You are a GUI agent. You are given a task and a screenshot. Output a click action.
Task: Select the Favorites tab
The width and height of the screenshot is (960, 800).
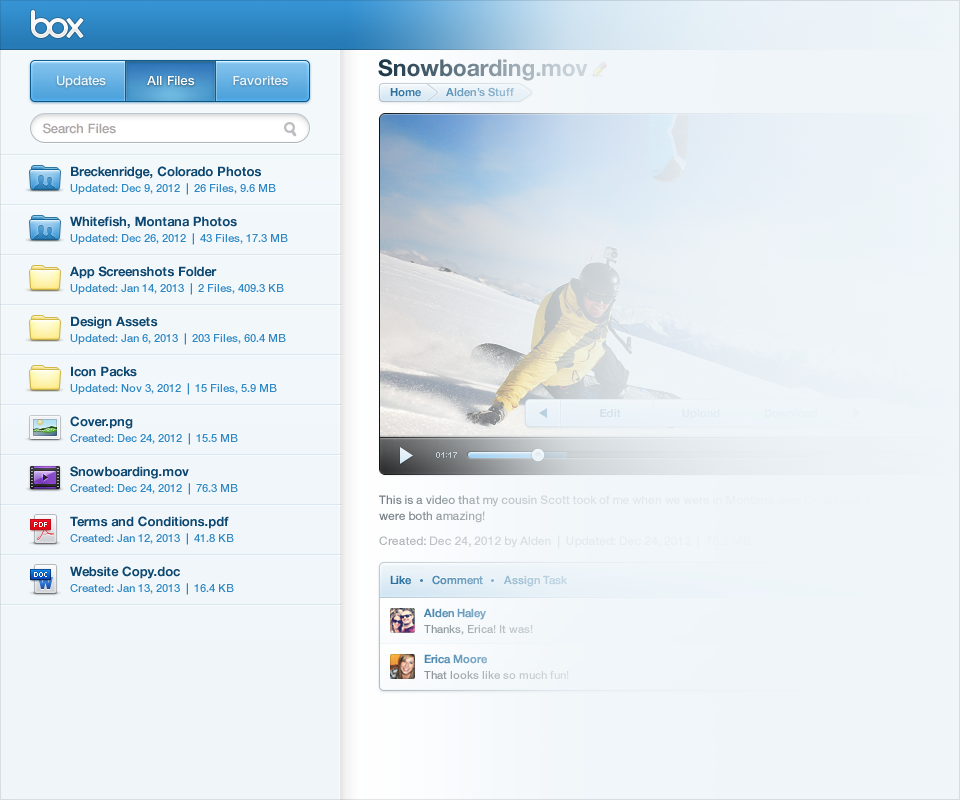point(260,81)
